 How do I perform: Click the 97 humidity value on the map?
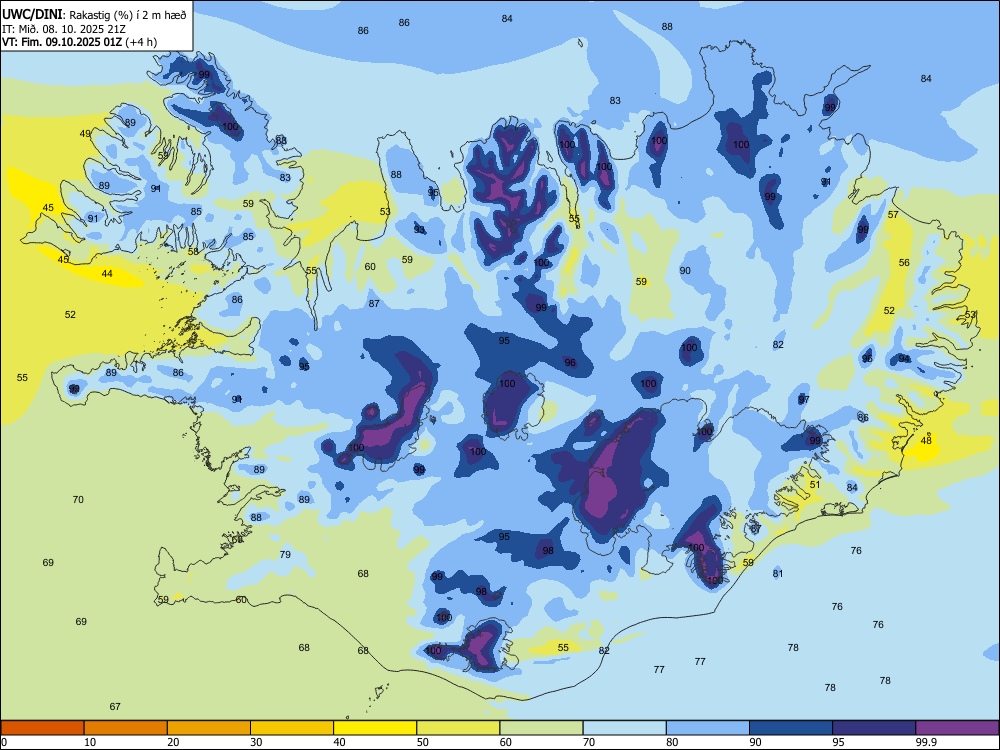[x=804, y=399]
